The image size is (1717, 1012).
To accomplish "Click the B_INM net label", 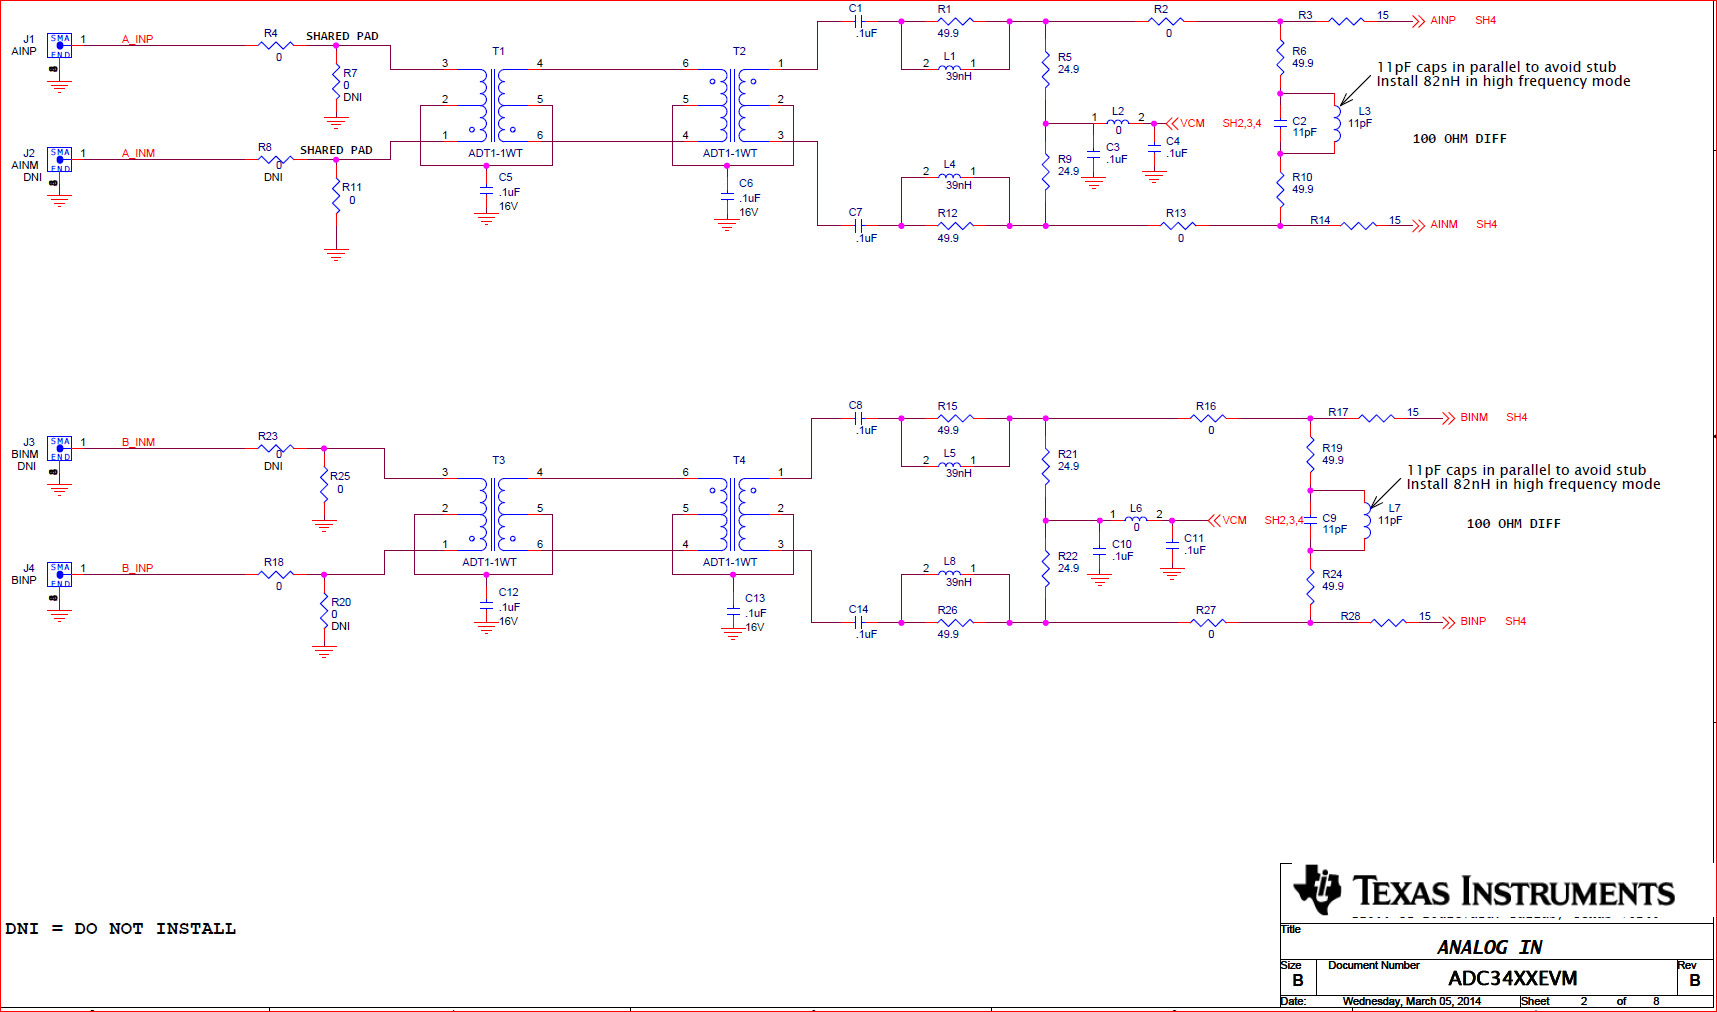I will point(138,442).
